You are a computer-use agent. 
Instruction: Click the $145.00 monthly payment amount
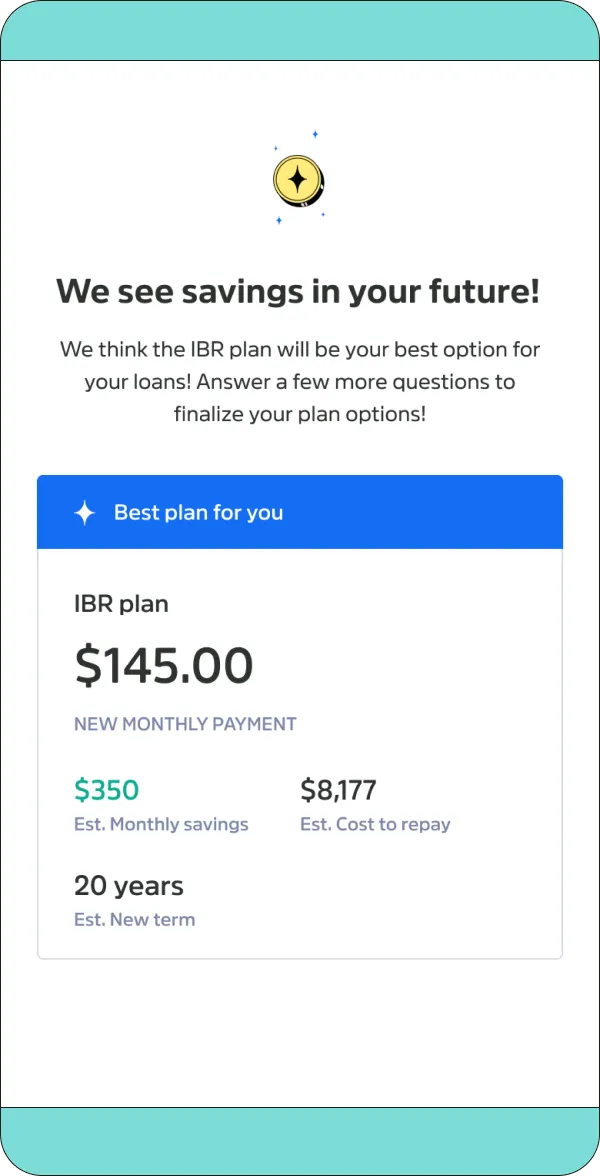pos(164,666)
